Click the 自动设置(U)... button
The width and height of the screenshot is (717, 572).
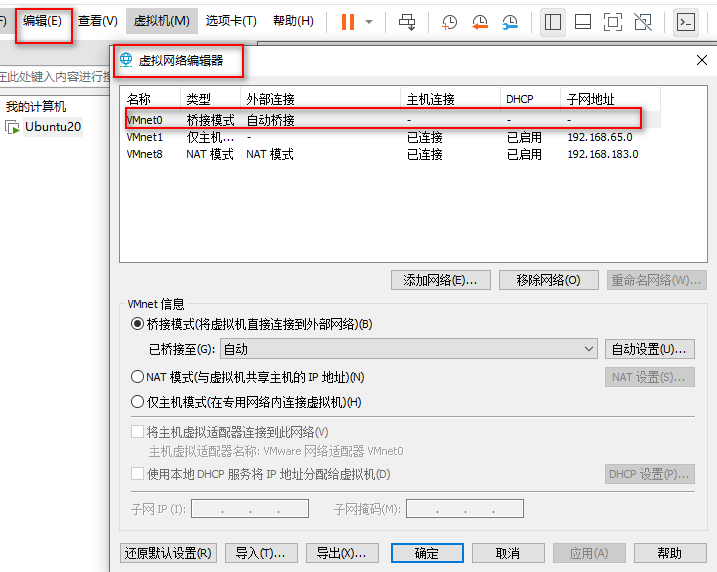(649, 349)
